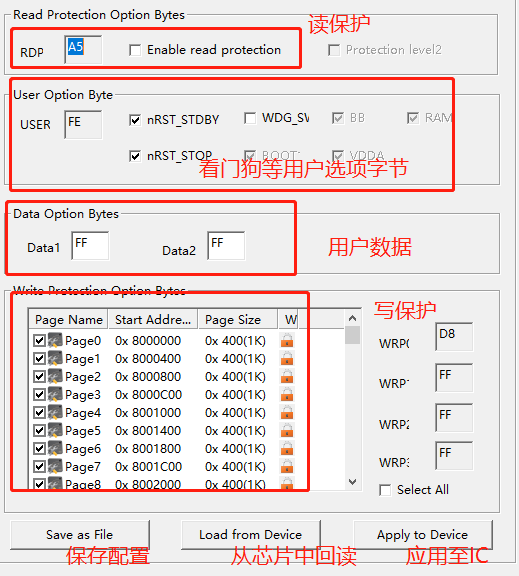This screenshot has width=519, height=576.
Task: Enable read protection checkbox
Action: tap(135, 50)
